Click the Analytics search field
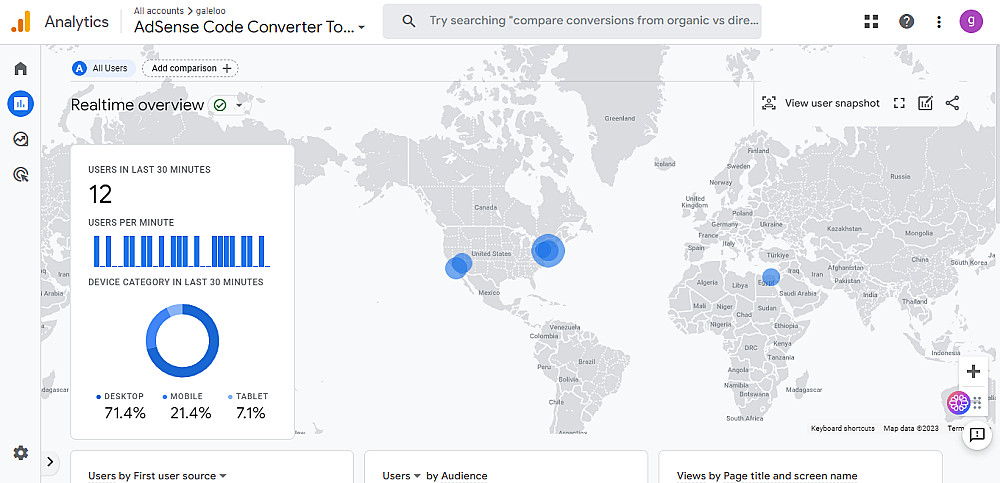 [590, 21]
